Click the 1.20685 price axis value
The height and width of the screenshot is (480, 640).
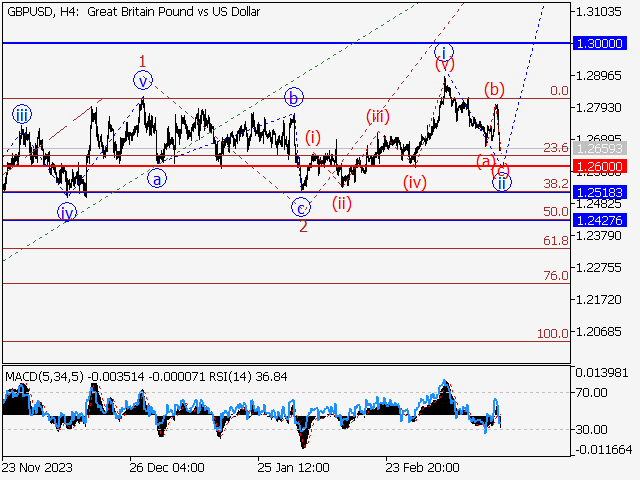coord(599,332)
